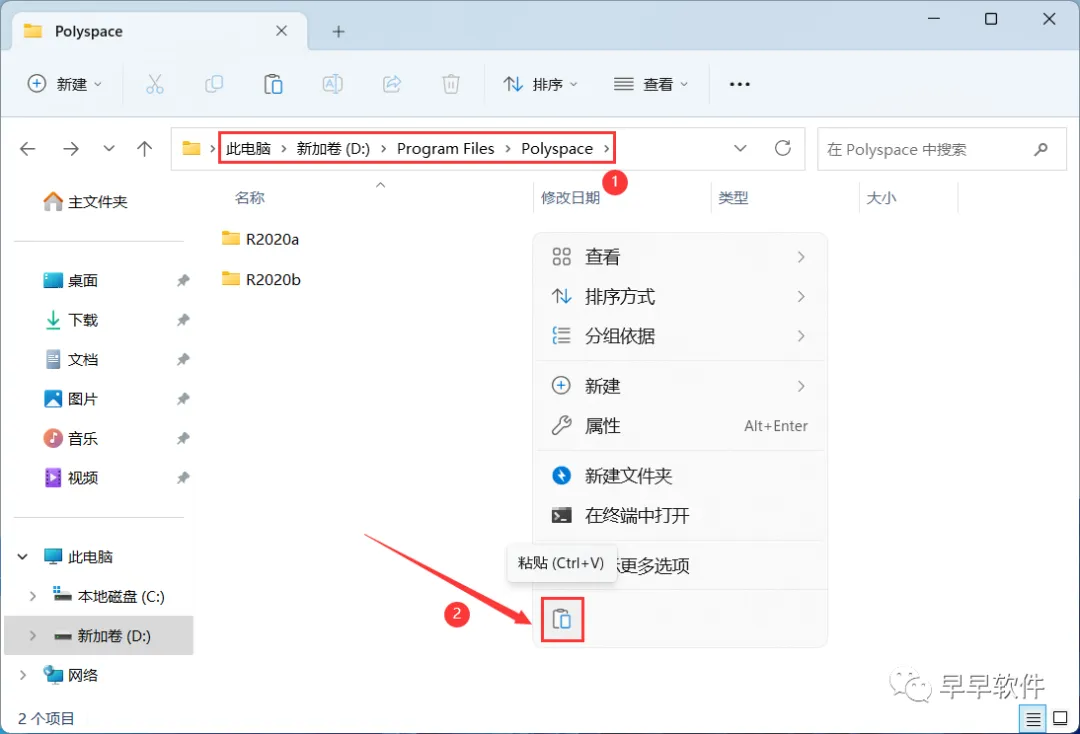Expand the 本地磁盘 (C:) tree node
This screenshot has height=734, width=1080.
(32, 596)
